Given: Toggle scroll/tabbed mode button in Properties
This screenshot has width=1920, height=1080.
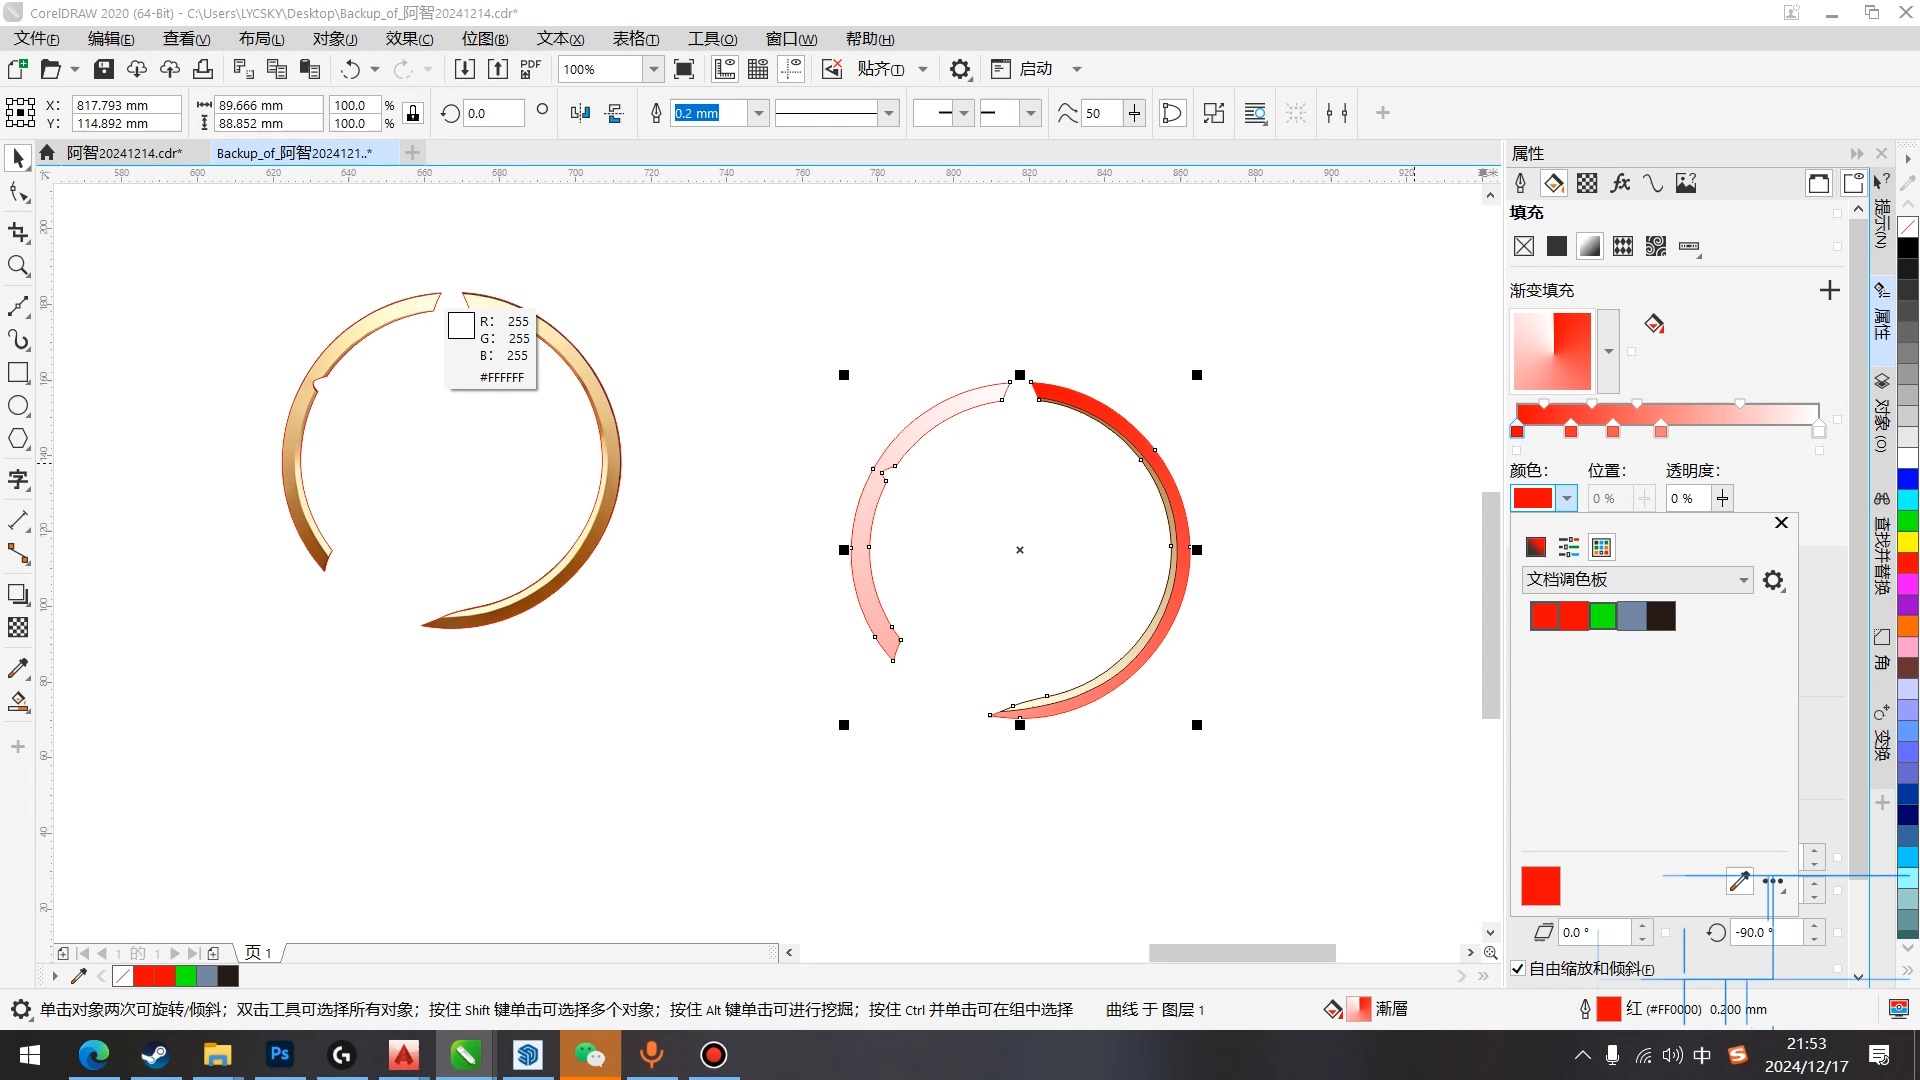Looking at the screenshot, I should coord(1819,183).
